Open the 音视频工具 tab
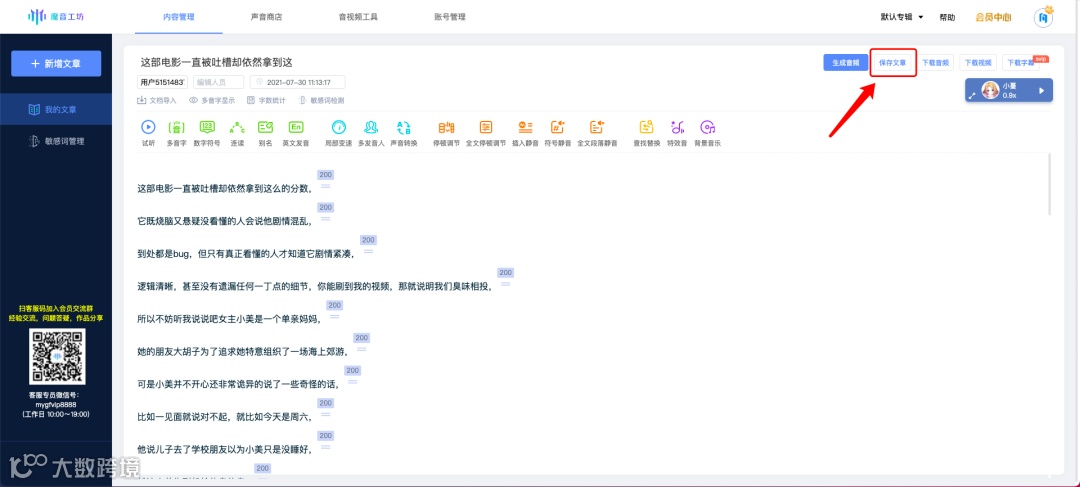This screenshot has width=1080, height=487. [x=358, y=17]
